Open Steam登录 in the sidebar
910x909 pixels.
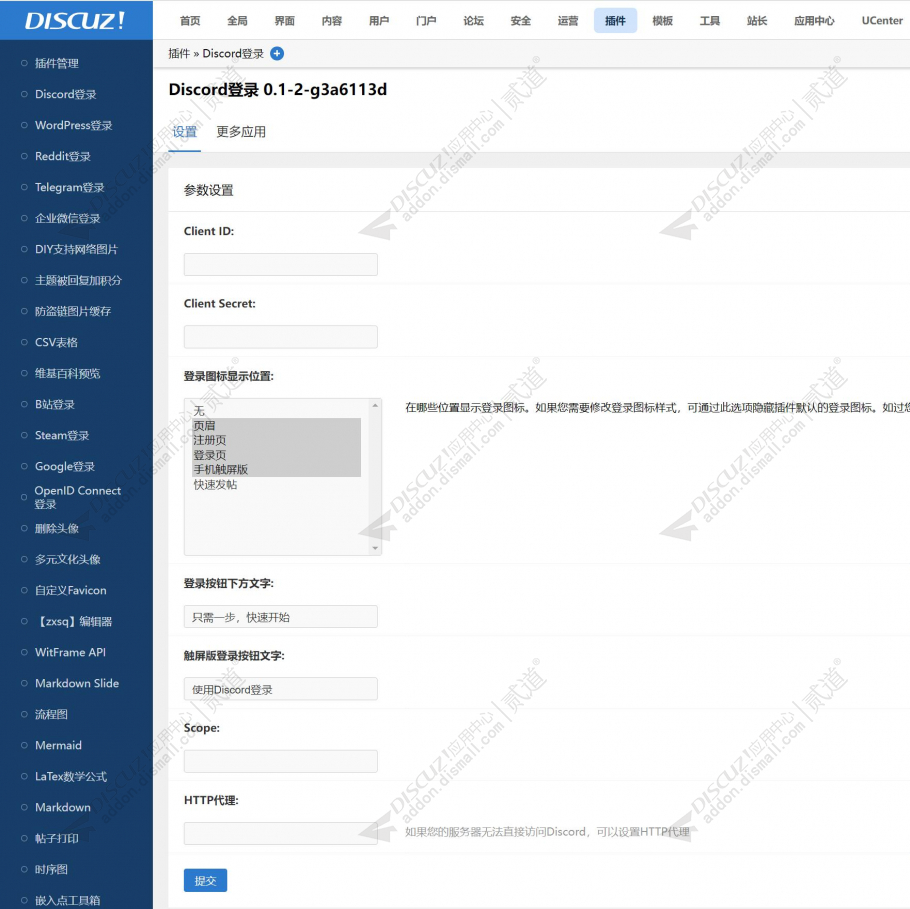click(62, 435)
